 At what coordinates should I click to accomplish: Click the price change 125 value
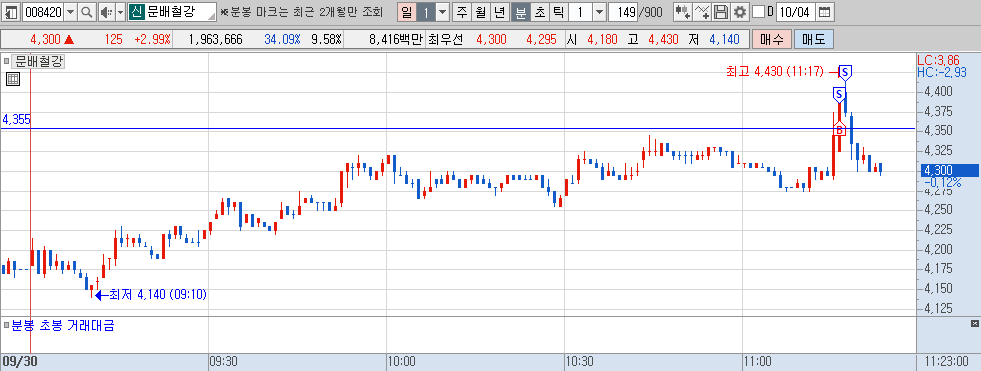113,39
